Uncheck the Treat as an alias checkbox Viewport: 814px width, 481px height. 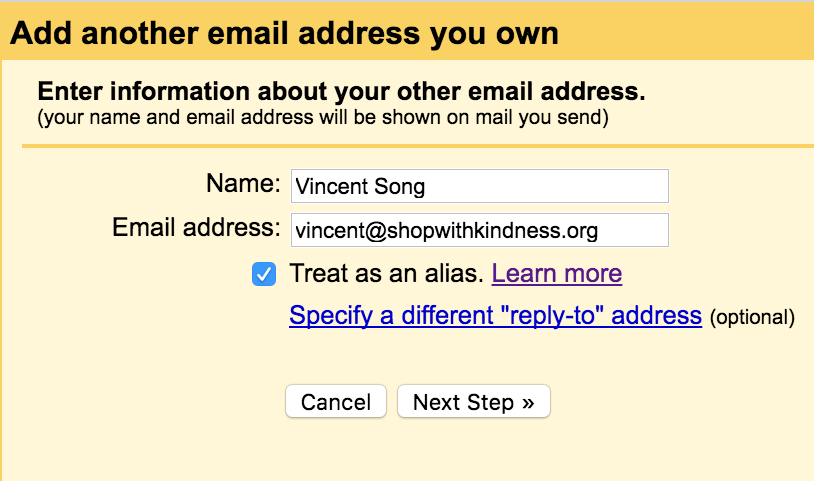point(264,274)
